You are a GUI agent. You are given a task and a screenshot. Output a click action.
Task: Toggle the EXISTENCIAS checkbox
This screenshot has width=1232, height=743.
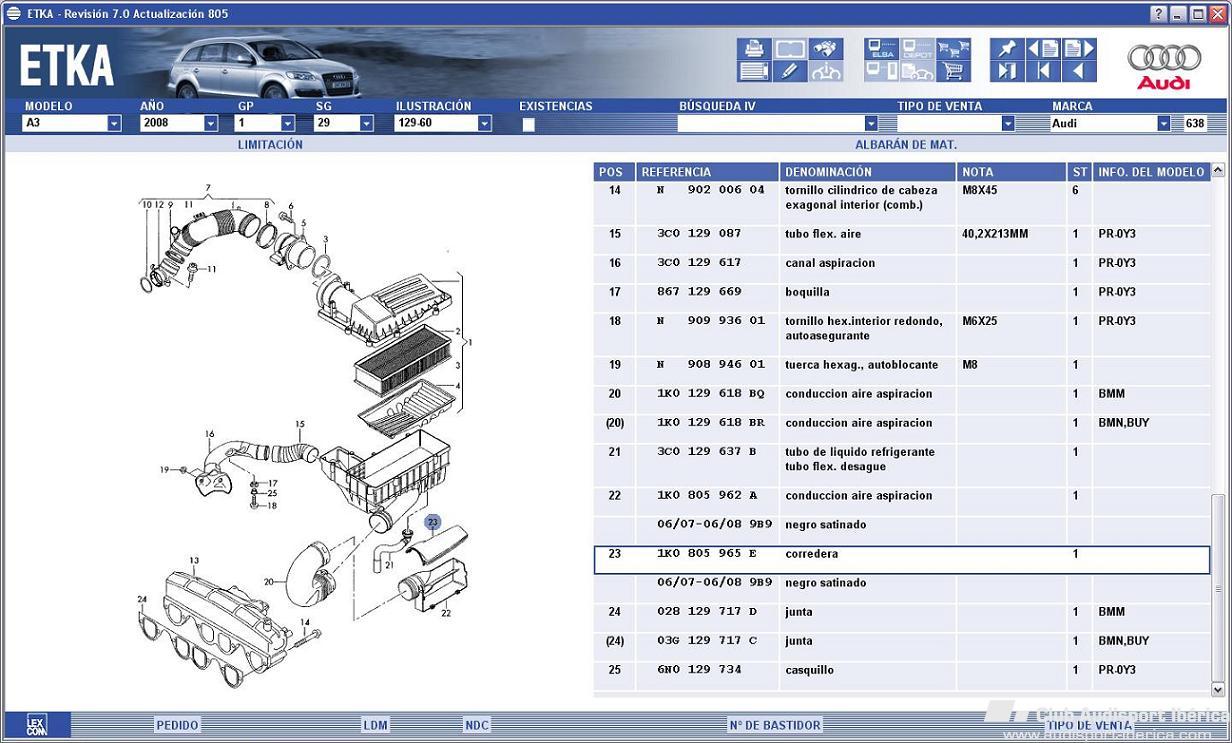(x=528, y=124)
